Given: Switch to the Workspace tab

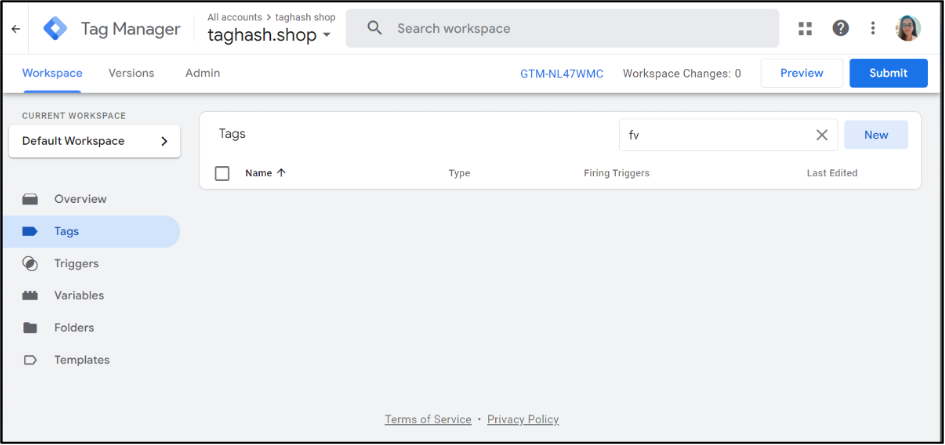Looking at the screenshot, I should pos(52,73).
